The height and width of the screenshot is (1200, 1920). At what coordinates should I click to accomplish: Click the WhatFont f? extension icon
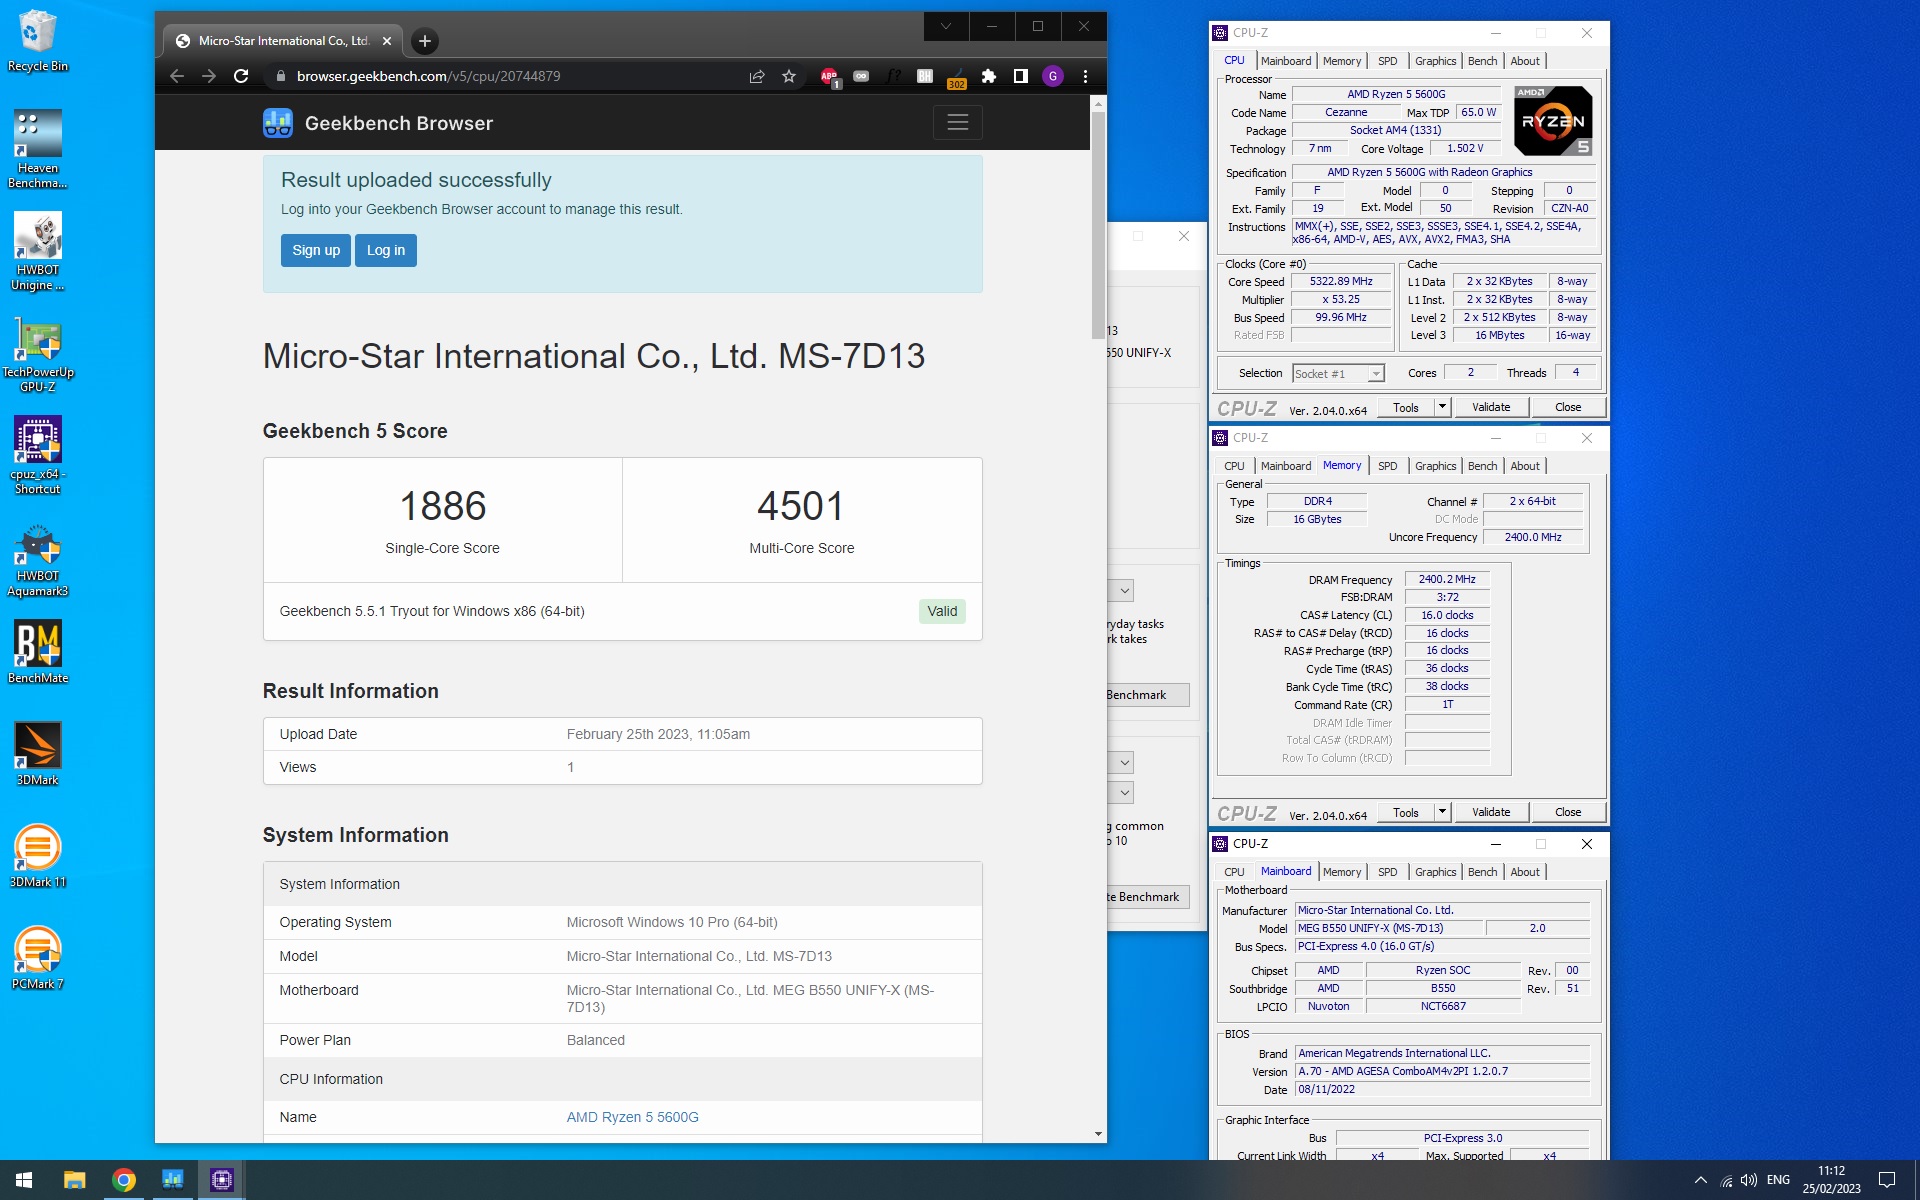pos(893,76)
